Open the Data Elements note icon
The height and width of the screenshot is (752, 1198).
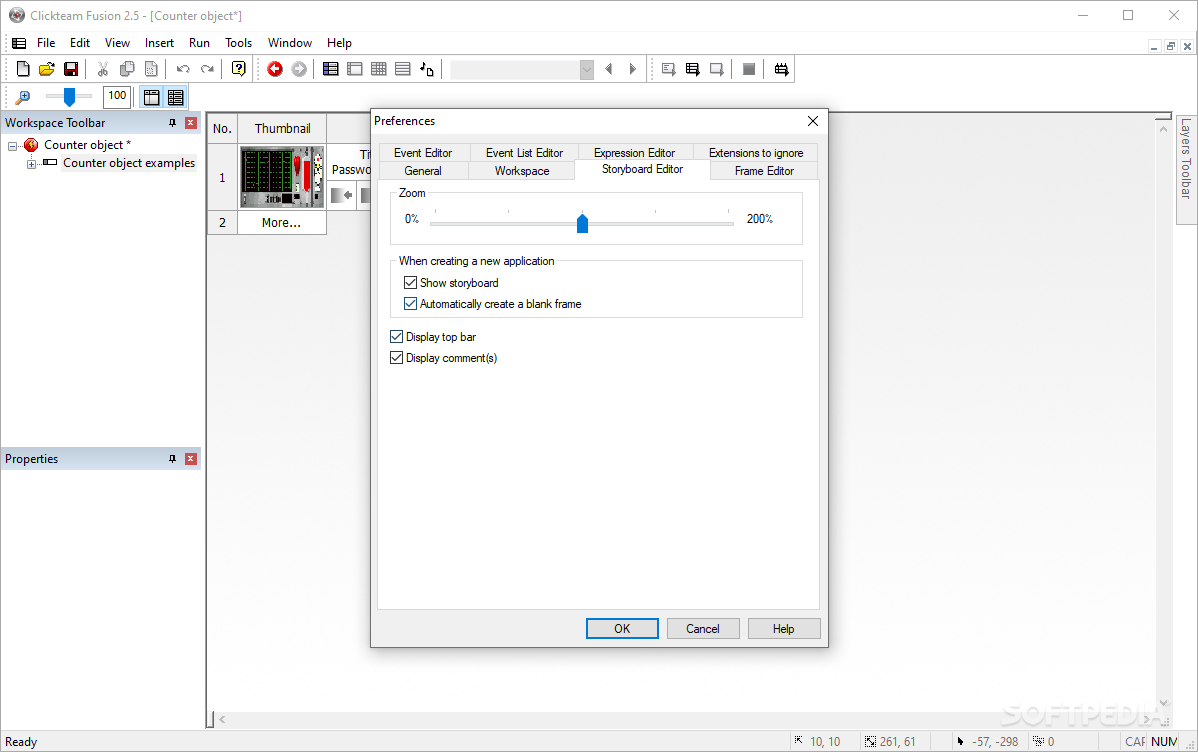point(427,69)
